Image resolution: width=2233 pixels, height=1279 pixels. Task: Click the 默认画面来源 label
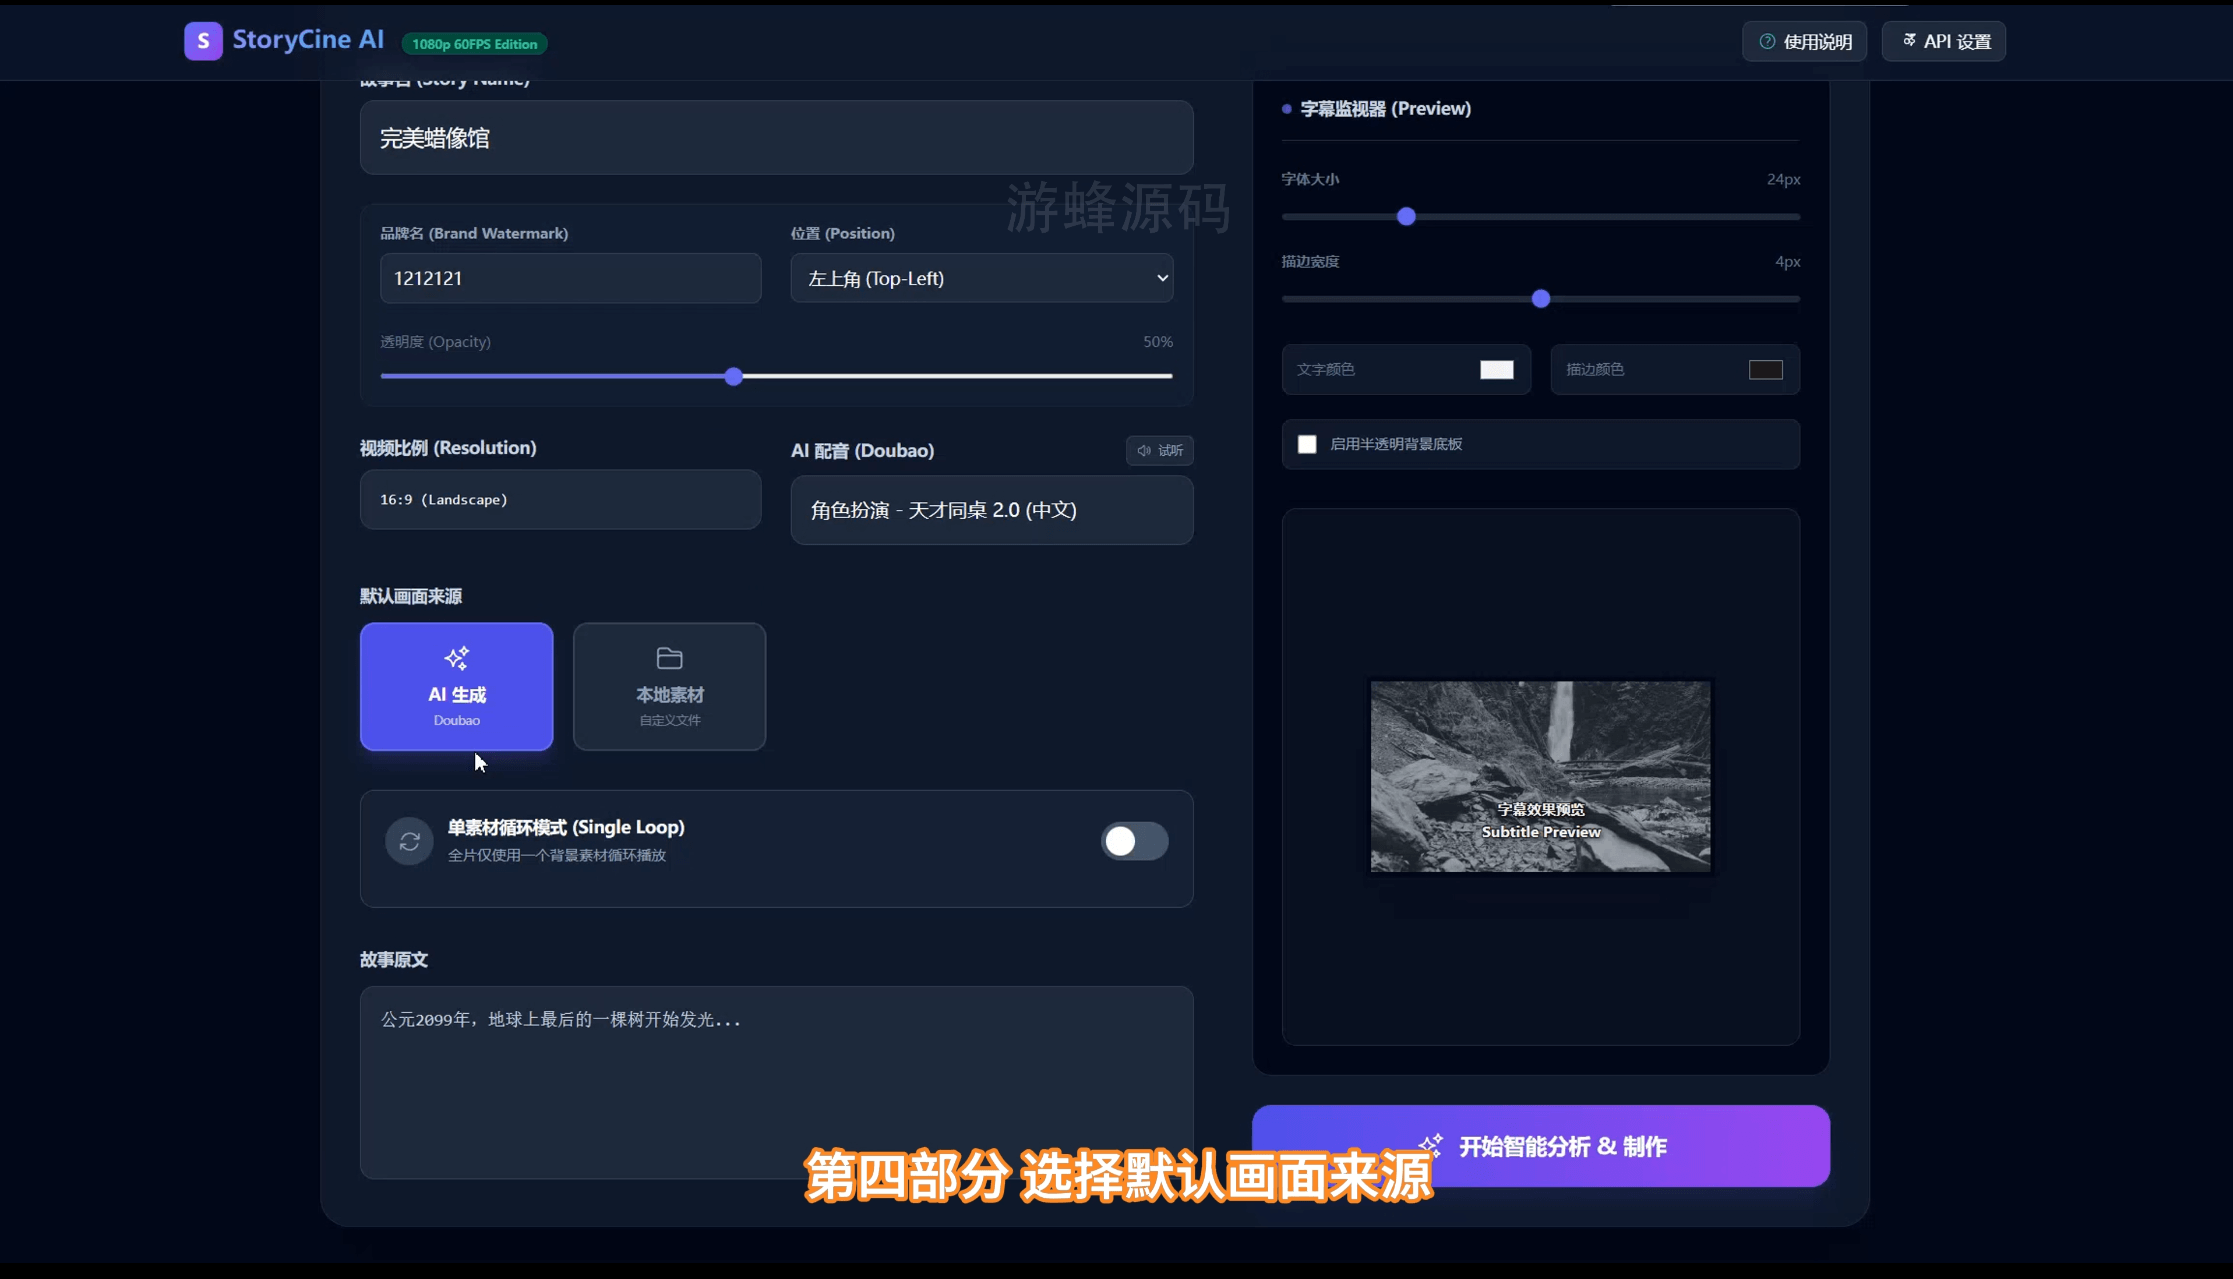(410, 596)
